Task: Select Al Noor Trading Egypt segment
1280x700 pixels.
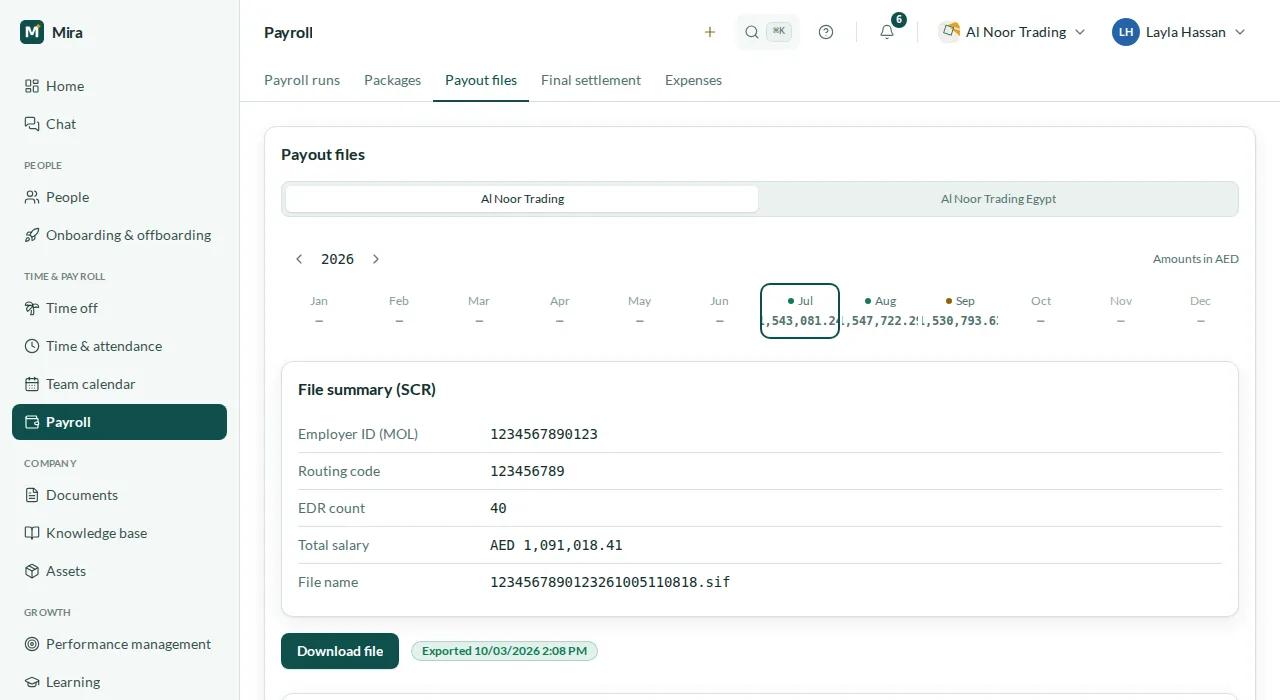Action: [998, 199]
